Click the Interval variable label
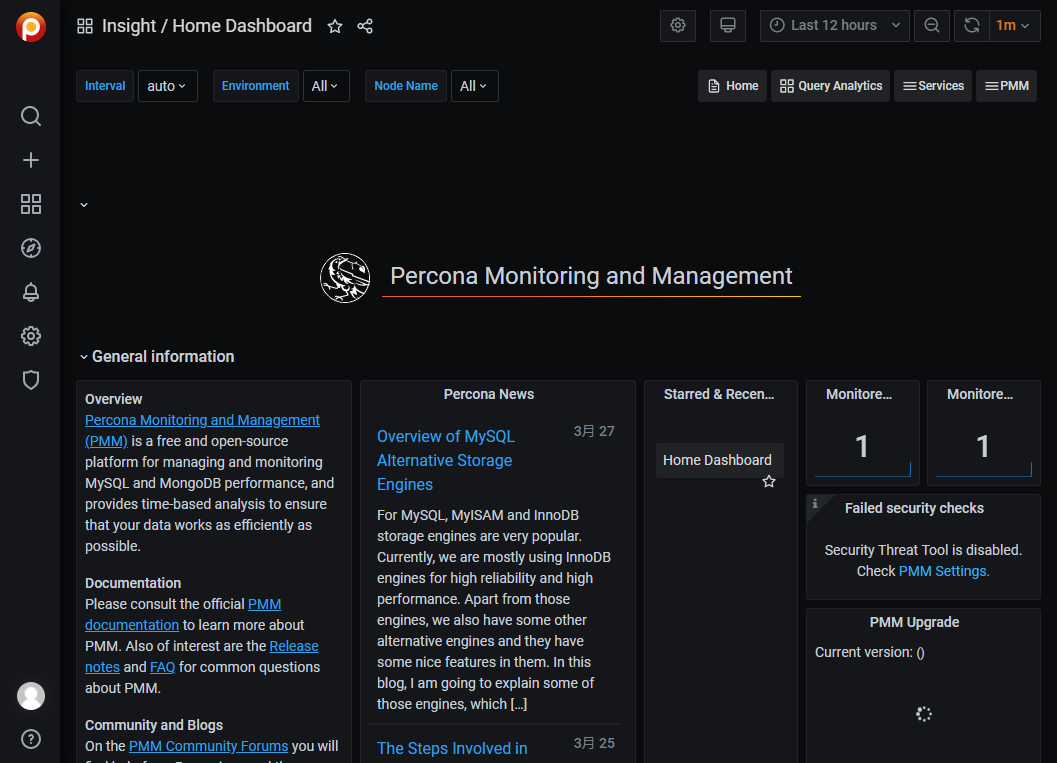This screenshot has width=1057, height=763. [x=105, y=86]
